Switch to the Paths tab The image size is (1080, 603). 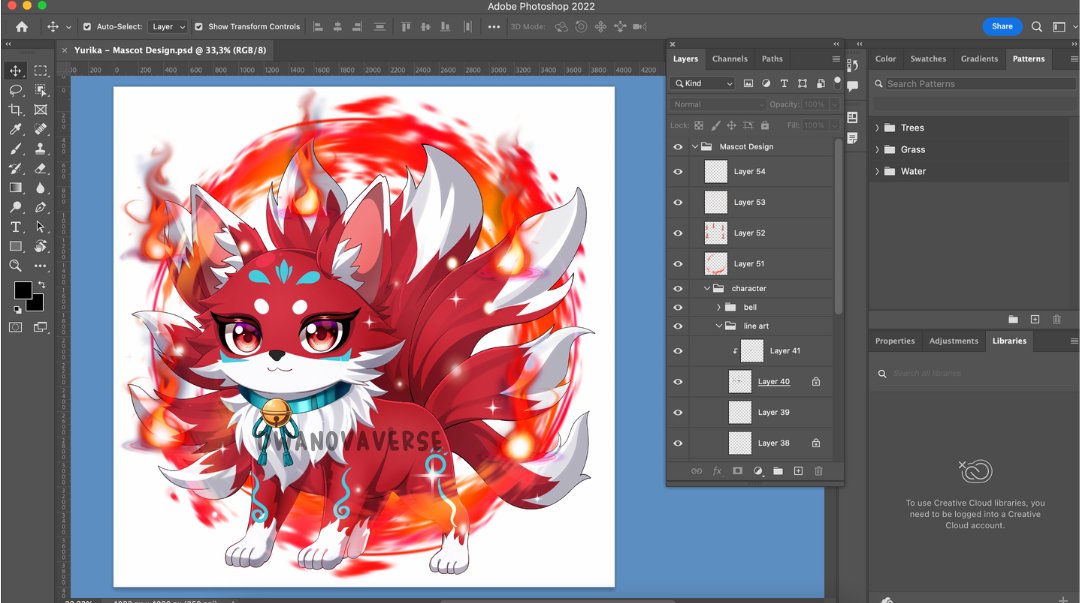point(772,59)
